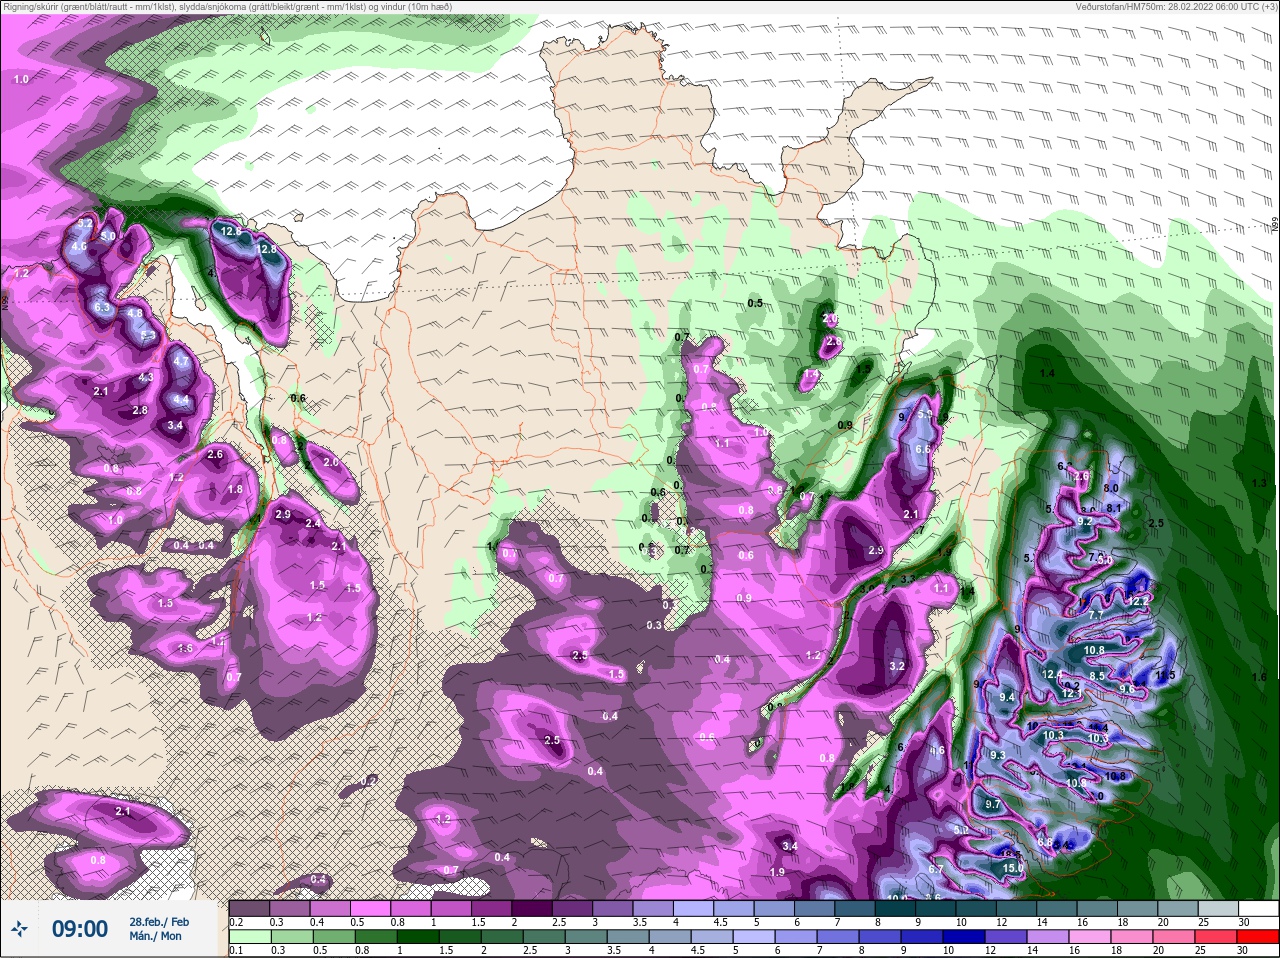Click the 4.7 snowfall value on the map
Viewport: 1280px width, 958px height.
[181, 360]
